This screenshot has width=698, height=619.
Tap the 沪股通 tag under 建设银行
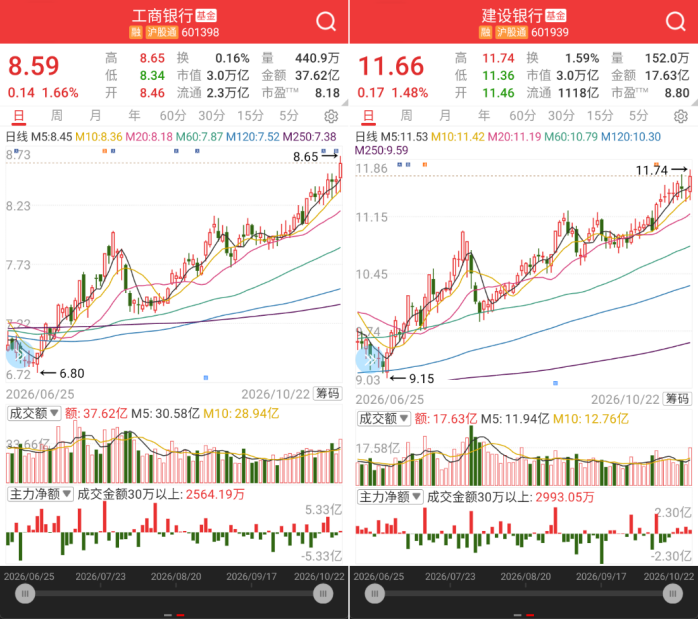coord(512,32)
